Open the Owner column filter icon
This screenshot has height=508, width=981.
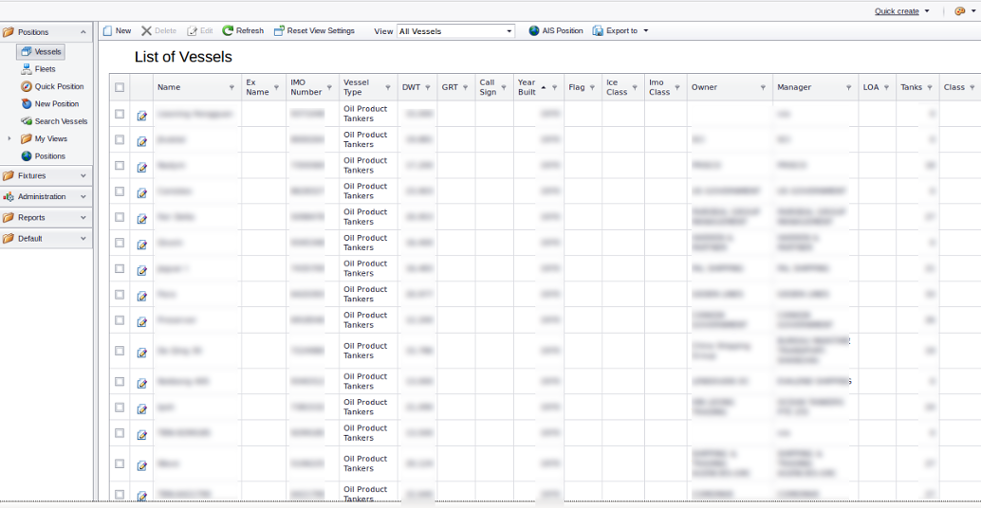(763, 88)
